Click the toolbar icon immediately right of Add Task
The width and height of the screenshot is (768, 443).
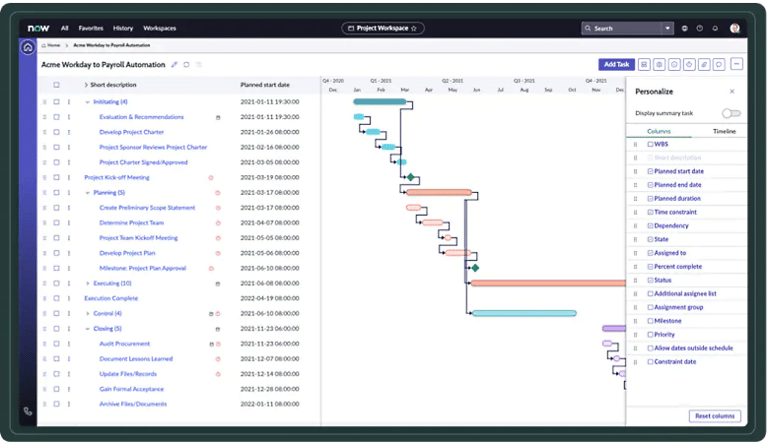[x=644, y=64]
